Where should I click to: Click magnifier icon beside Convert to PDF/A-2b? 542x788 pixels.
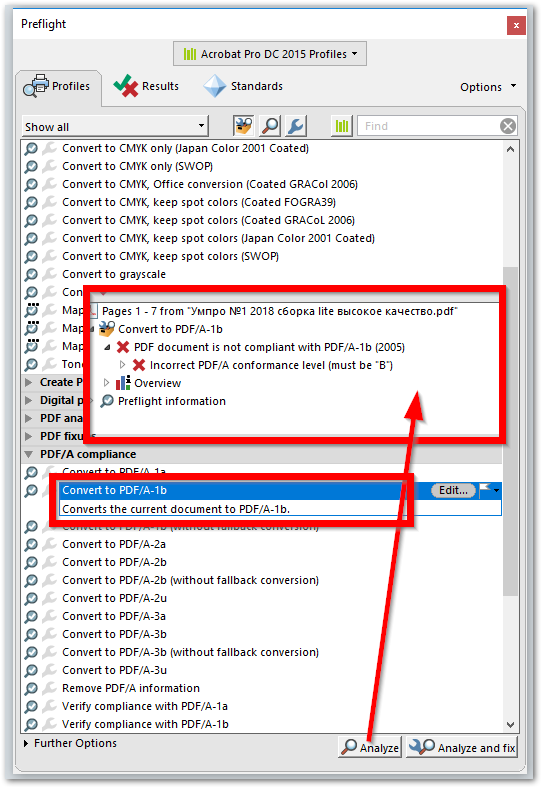pos(31,562)
